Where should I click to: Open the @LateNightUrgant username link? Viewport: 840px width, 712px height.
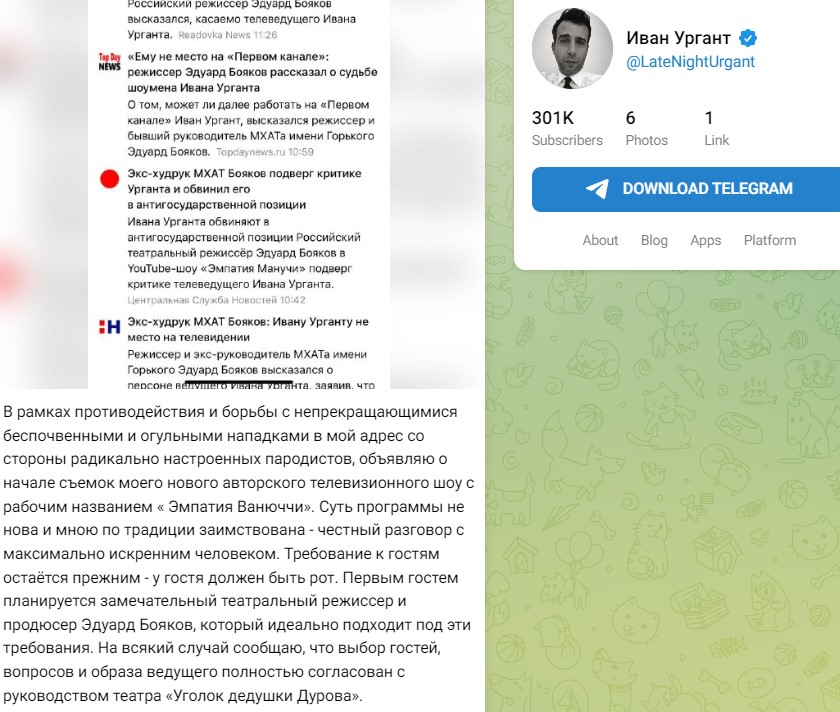(x=691, y=62)
